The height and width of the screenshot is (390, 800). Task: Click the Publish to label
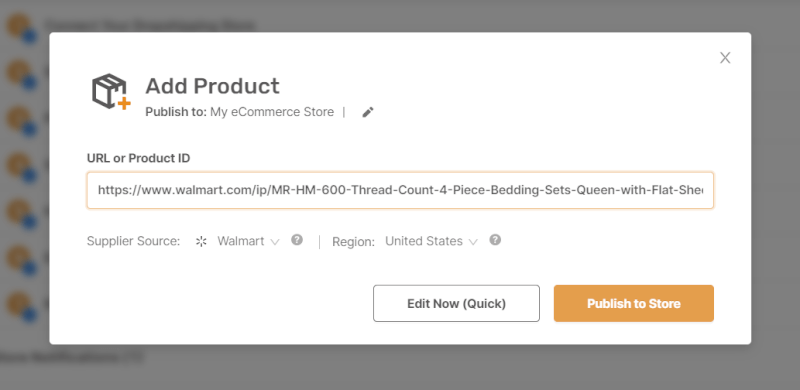click(176, 112)
